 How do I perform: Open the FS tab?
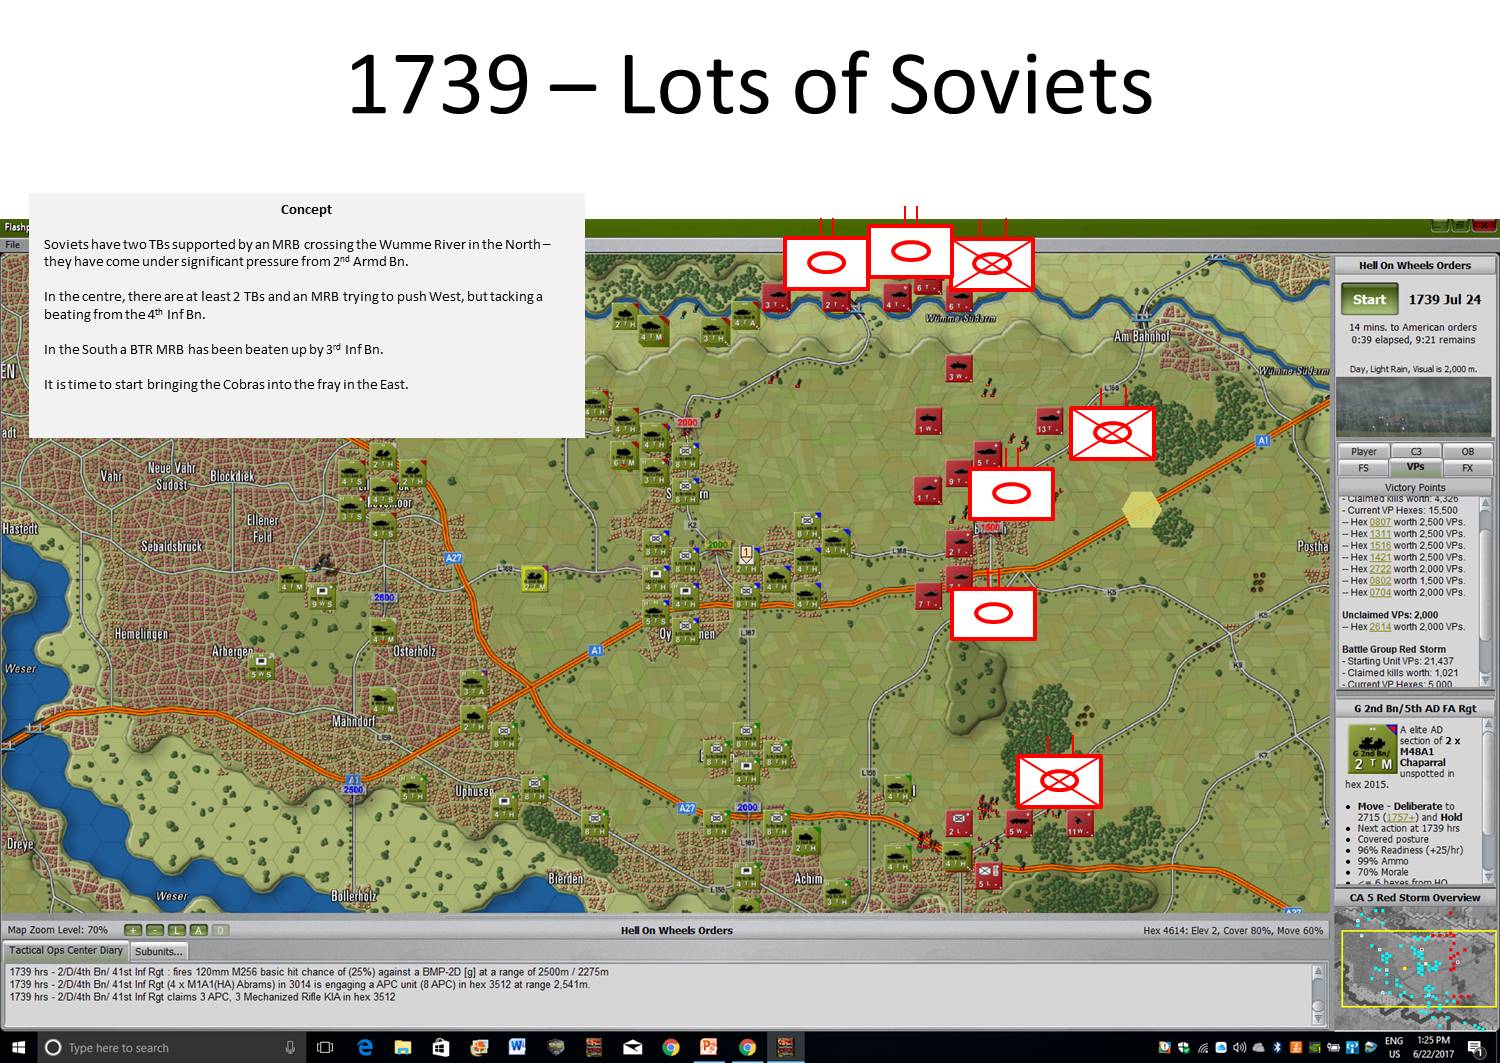pos(1363,468)
